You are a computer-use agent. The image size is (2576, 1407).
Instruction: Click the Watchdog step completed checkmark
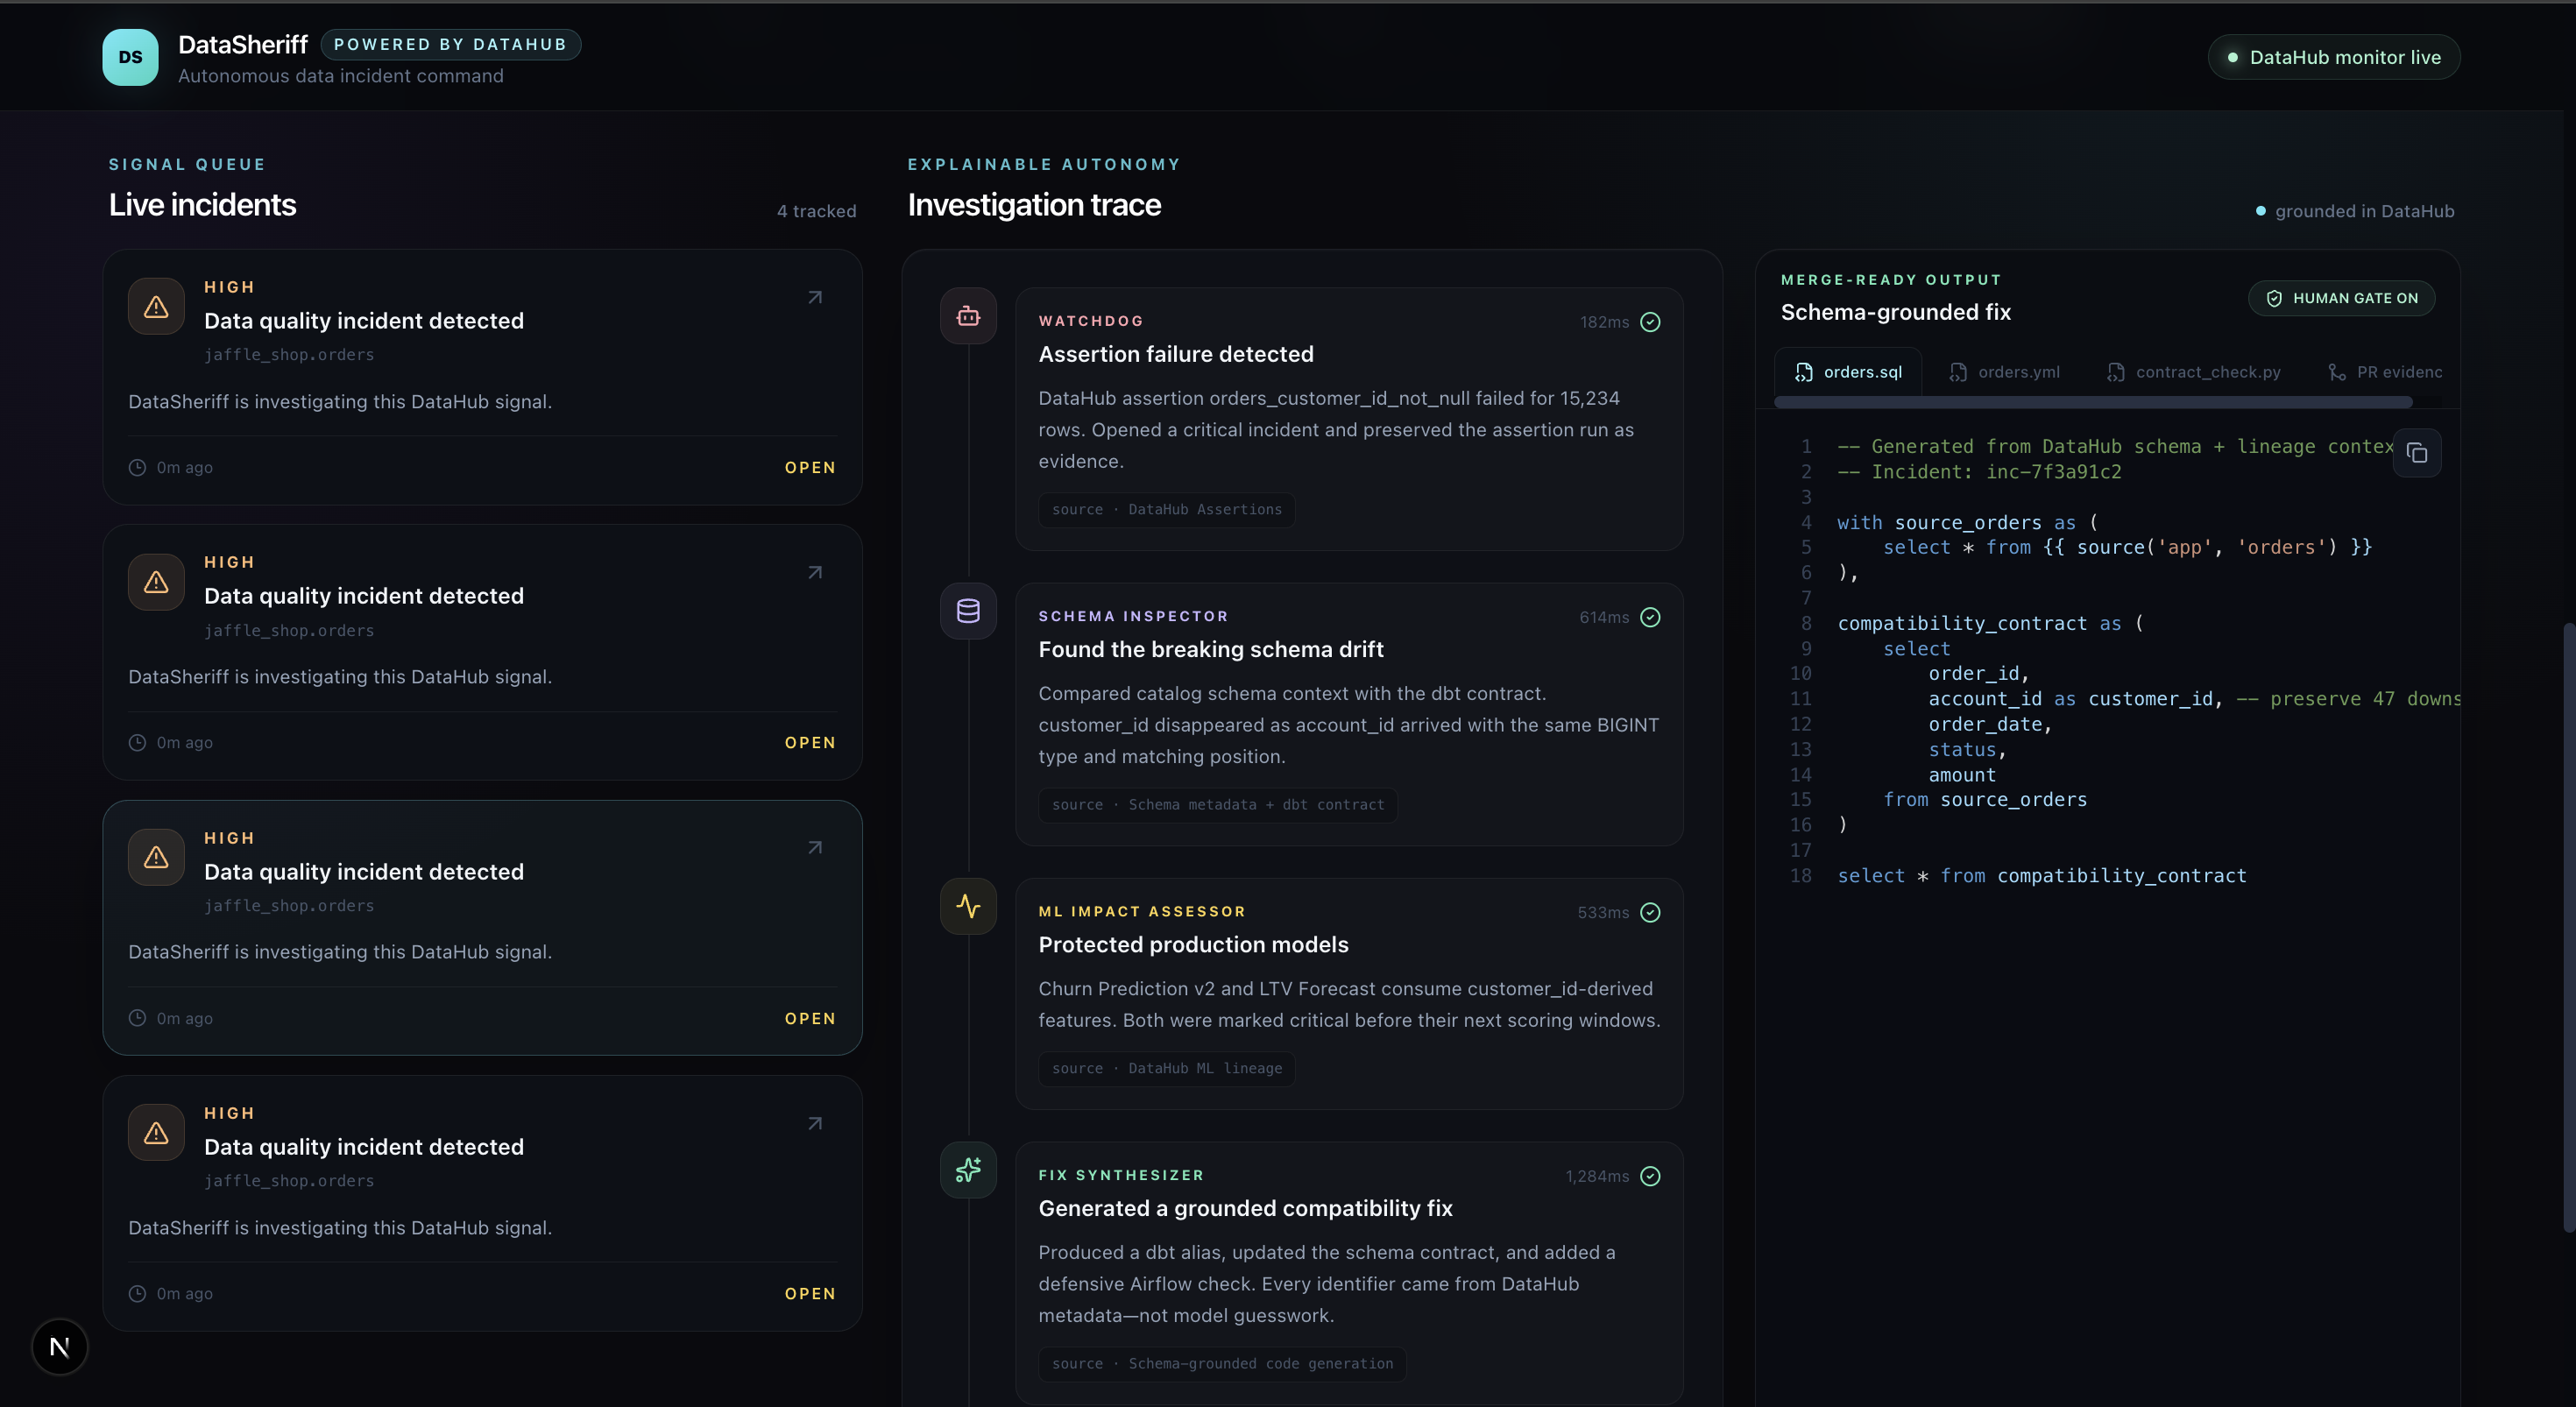pos(1650,322)
